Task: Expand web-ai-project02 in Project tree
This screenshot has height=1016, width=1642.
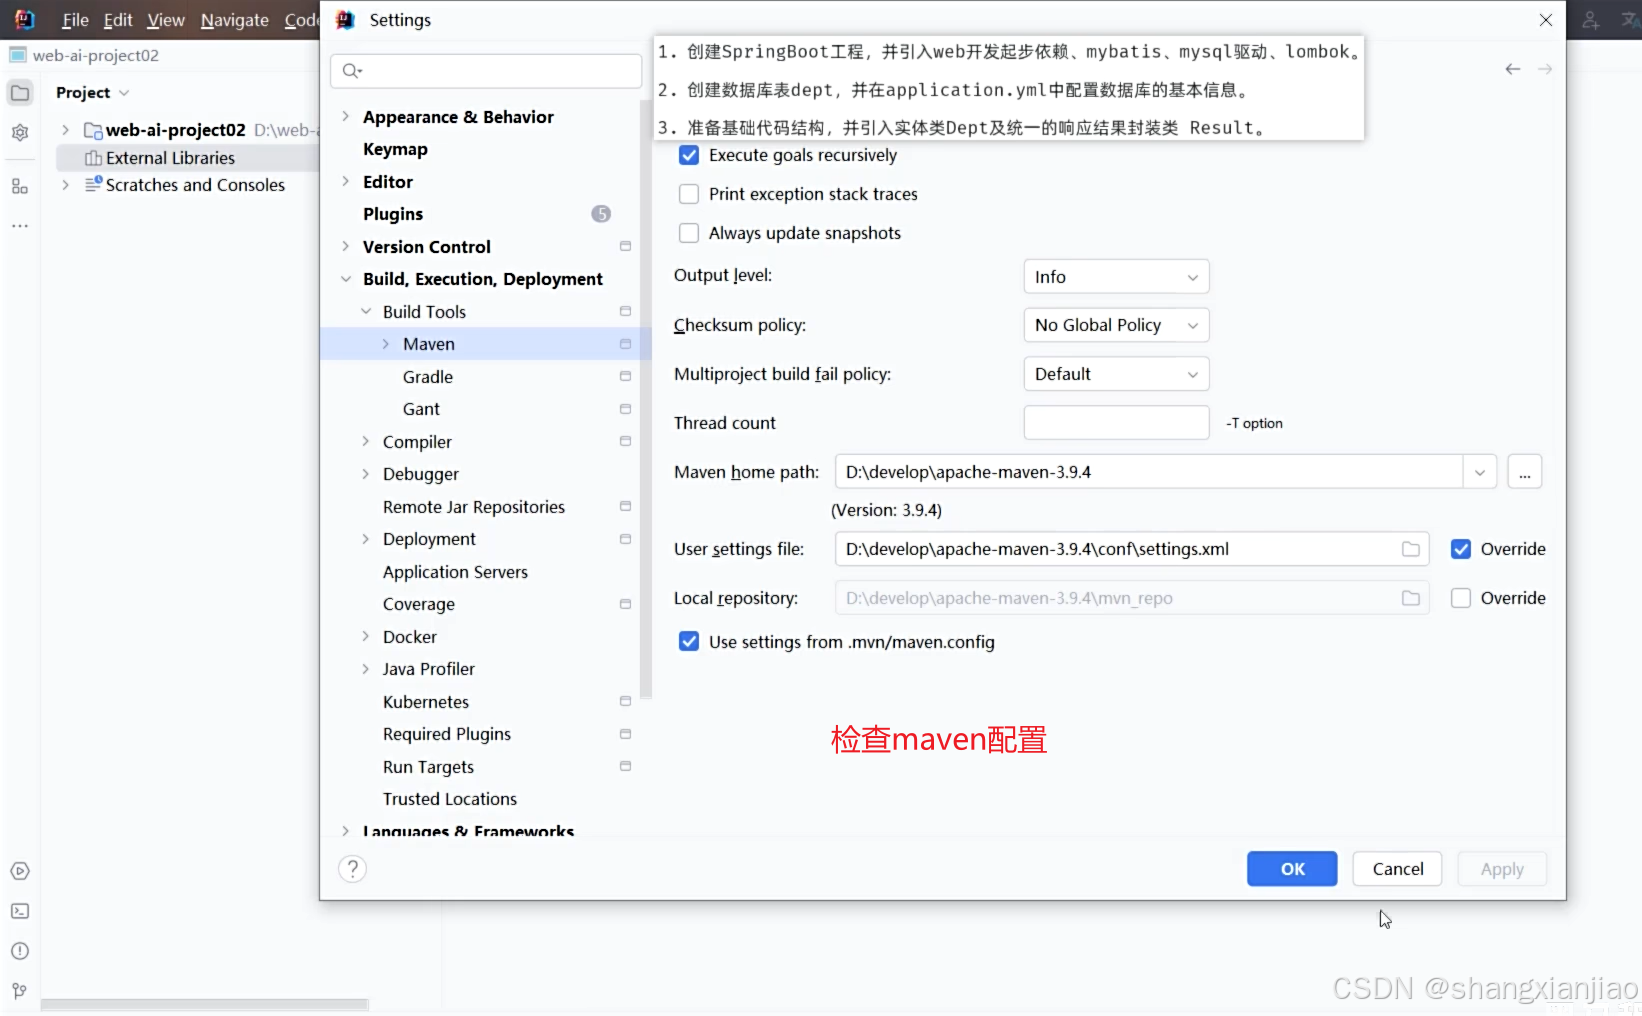Action: click(x=65, y=130)
